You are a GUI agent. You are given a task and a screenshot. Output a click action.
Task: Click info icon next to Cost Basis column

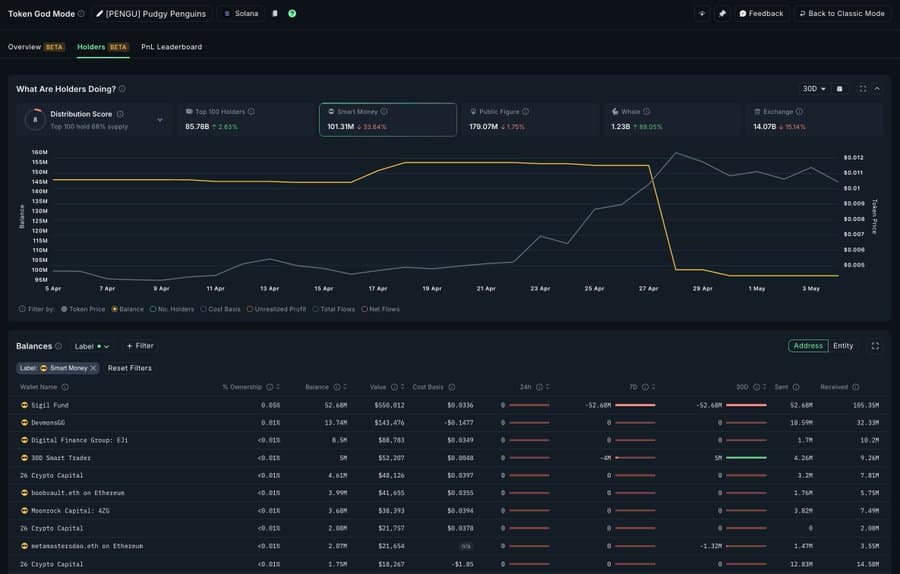(452, 387)
